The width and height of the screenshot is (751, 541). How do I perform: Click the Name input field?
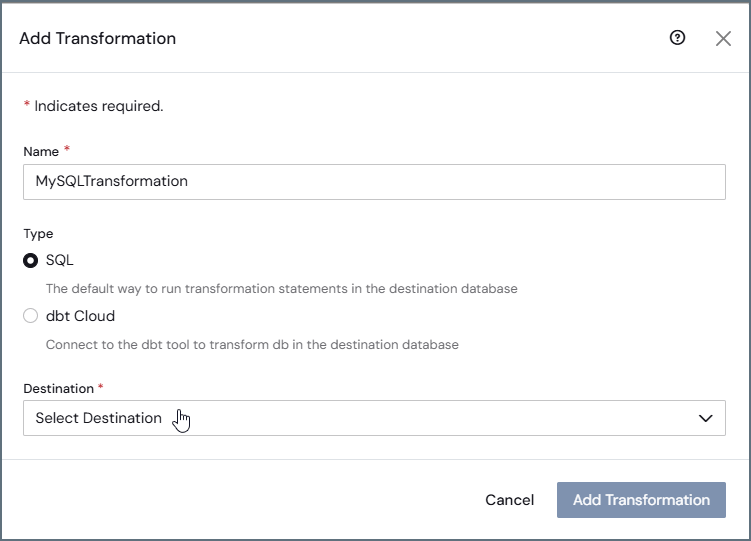click(x=374, y=182)
